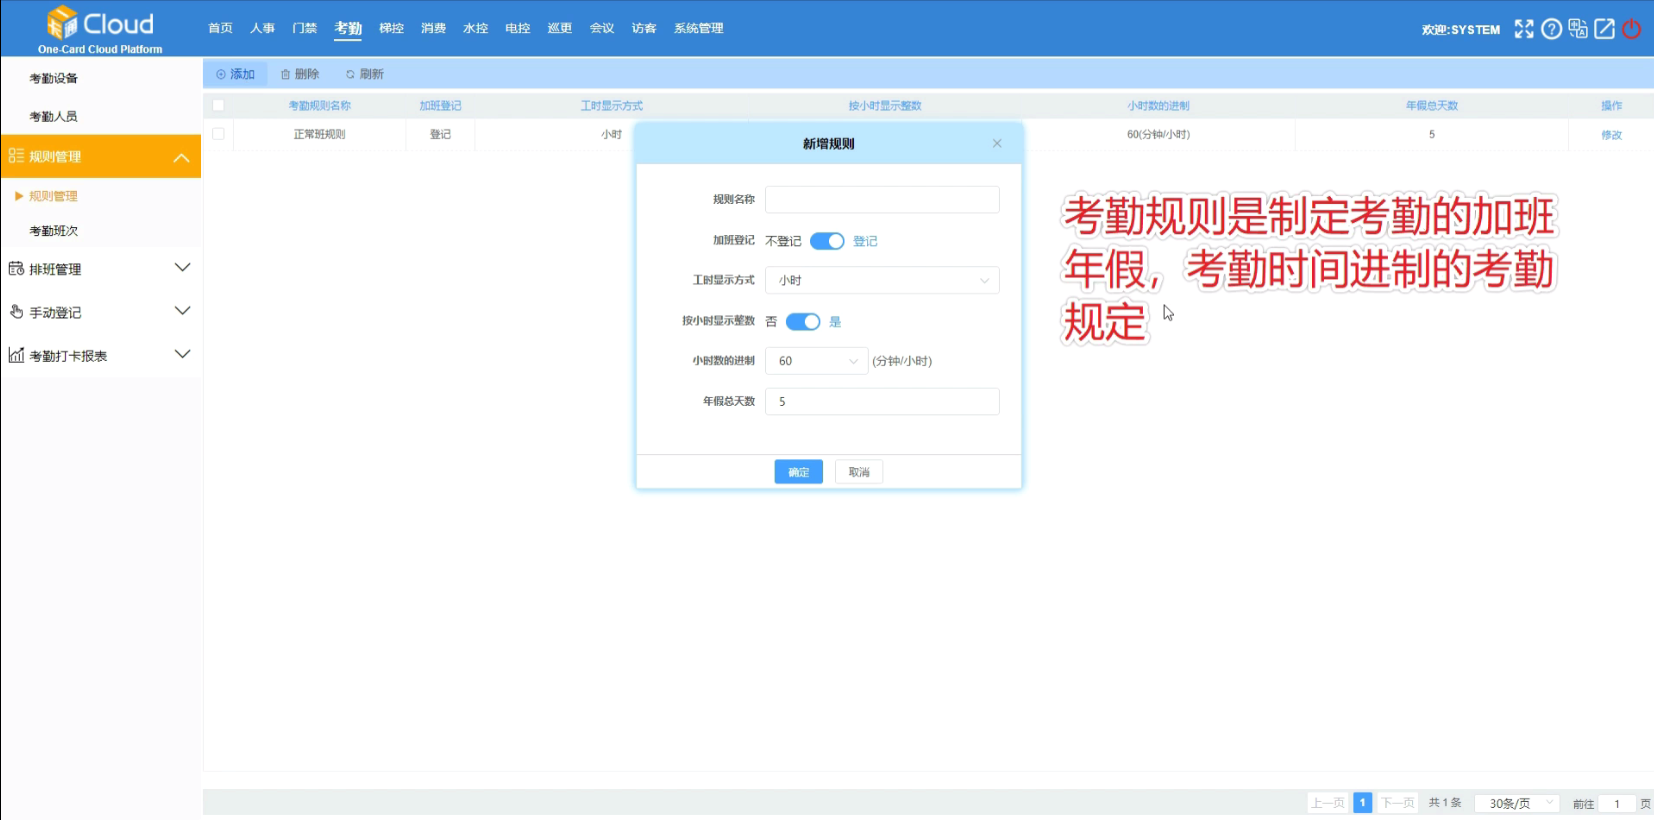1654x820 pixels.
Task: Click the 取消 cancel button
Action: 859,472
